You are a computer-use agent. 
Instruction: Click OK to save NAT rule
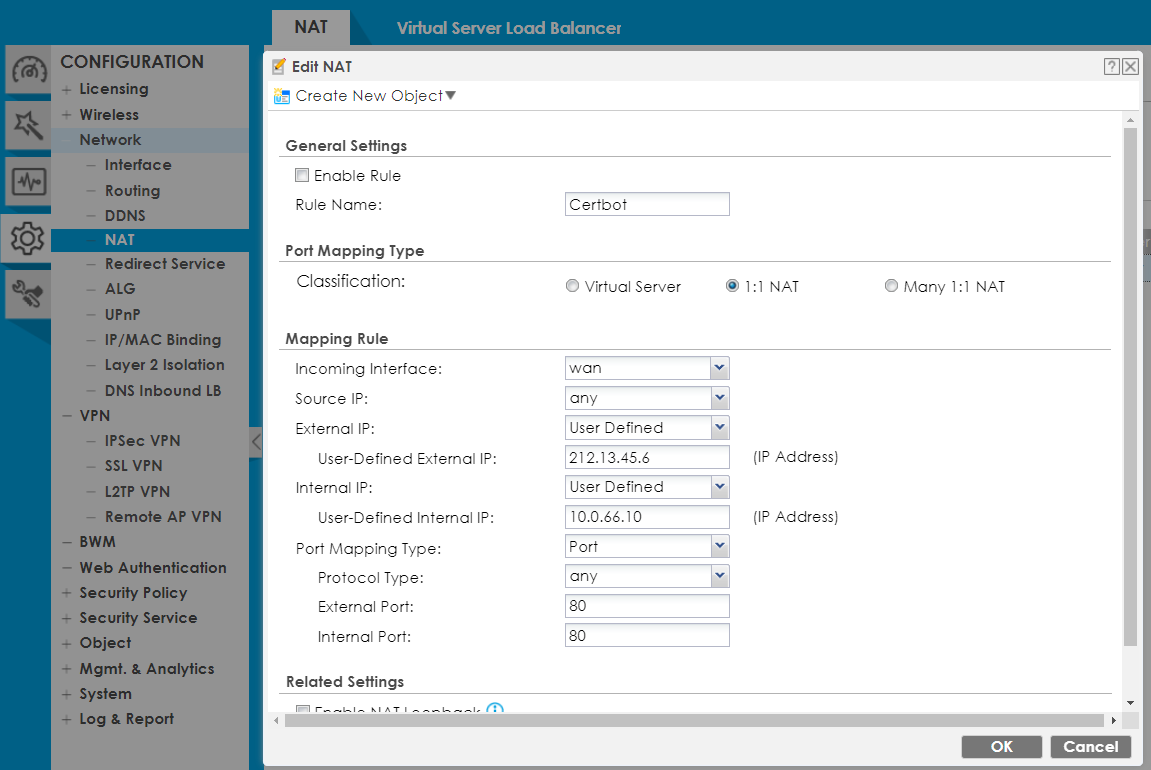tap(1001, 747)
